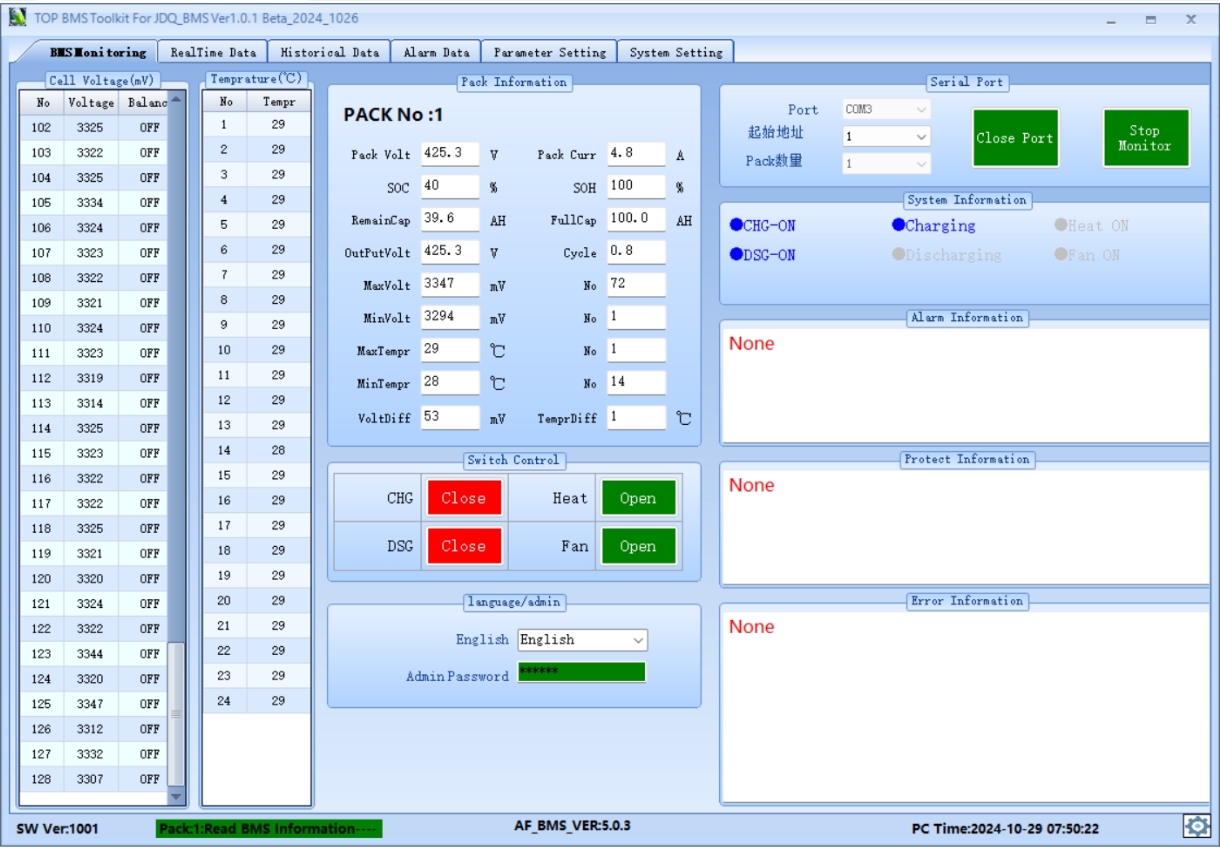
Task: Switch to the BMS Monitoring tab
Action: coord(97,52)
